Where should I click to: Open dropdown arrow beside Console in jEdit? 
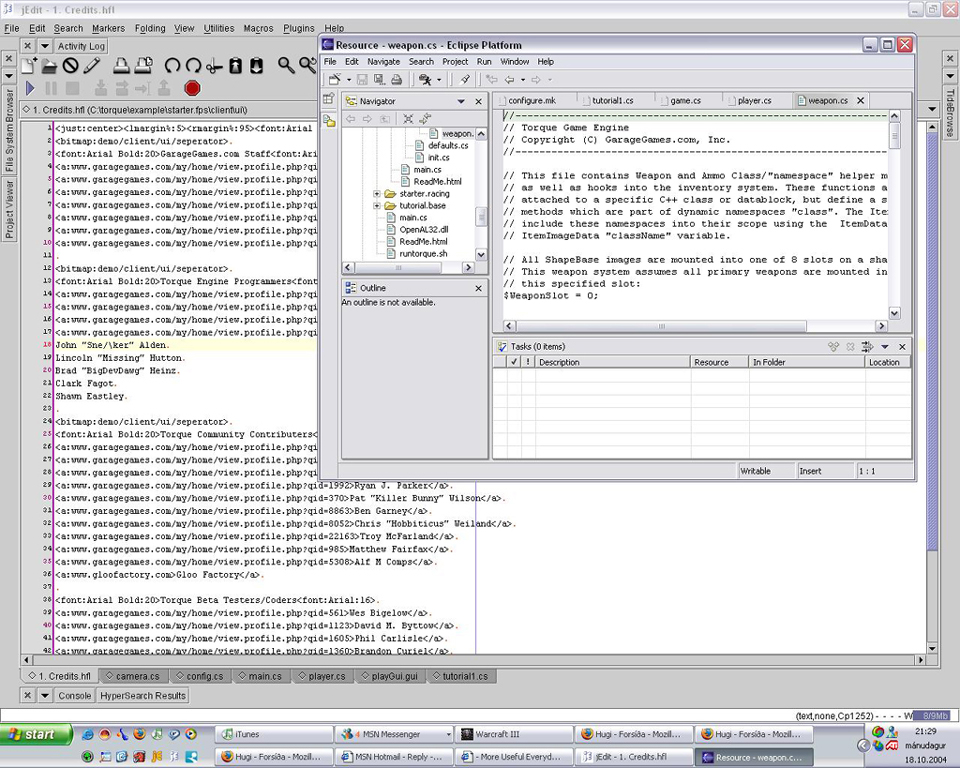[45, 696]
